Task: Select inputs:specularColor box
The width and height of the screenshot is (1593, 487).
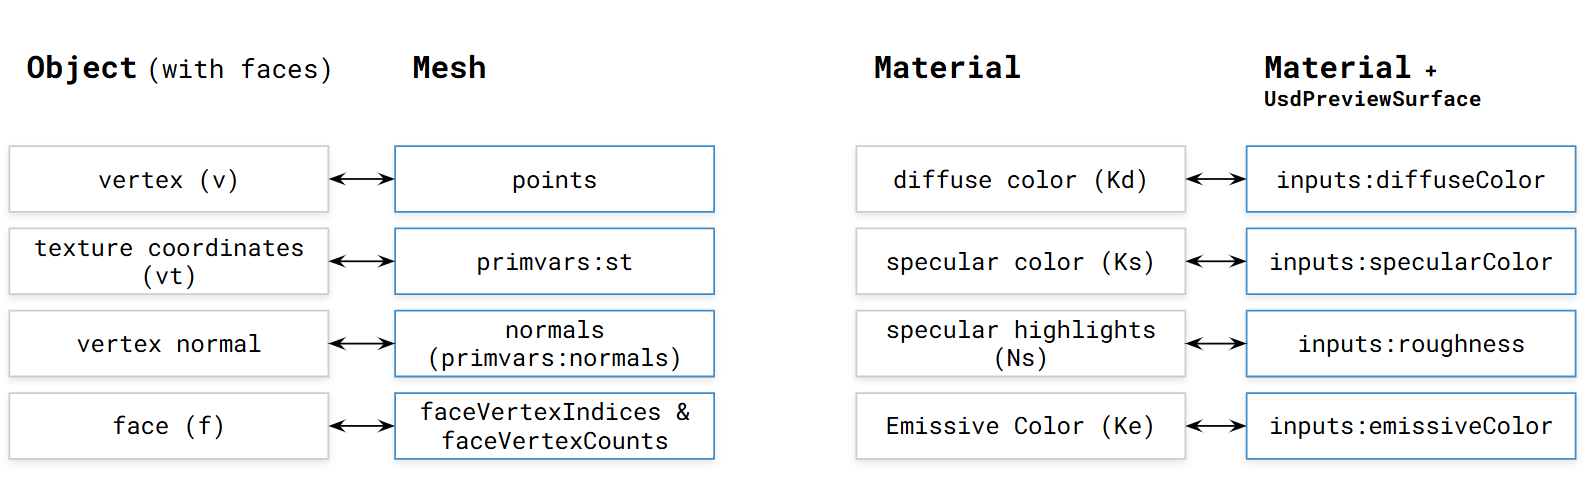Action: coord(1411,261)
